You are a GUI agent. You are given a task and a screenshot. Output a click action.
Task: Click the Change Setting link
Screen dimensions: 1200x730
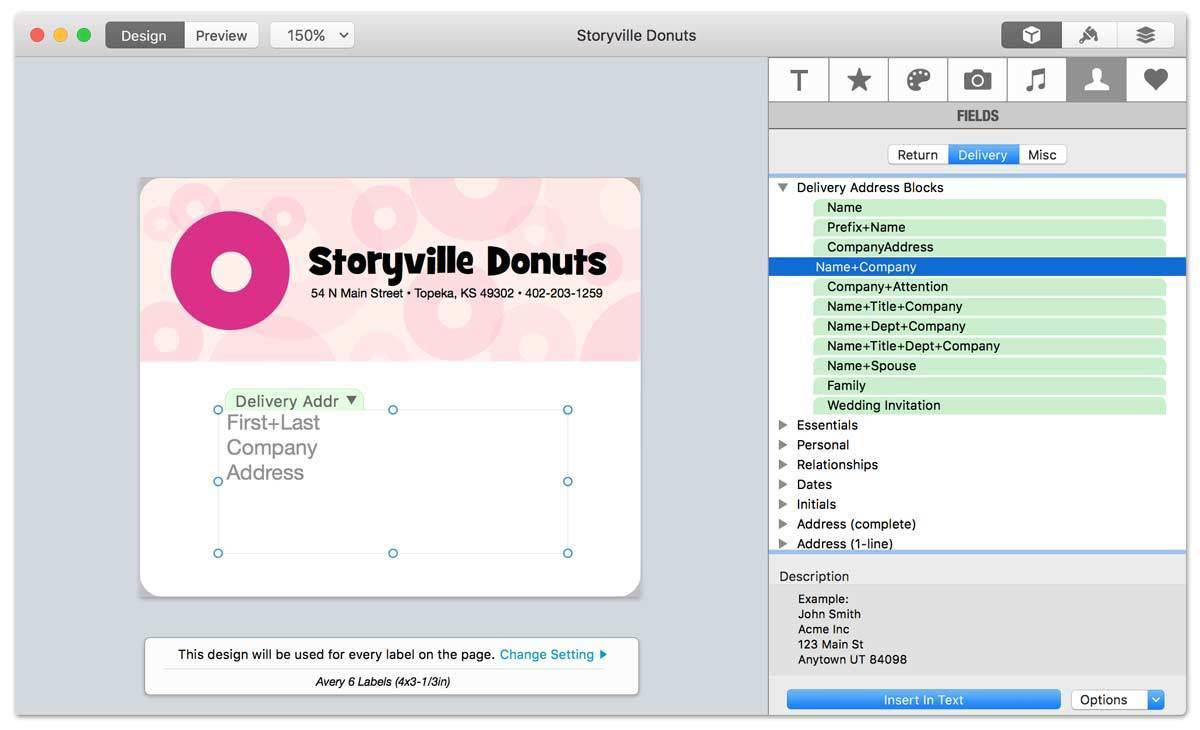pos(553,655)
